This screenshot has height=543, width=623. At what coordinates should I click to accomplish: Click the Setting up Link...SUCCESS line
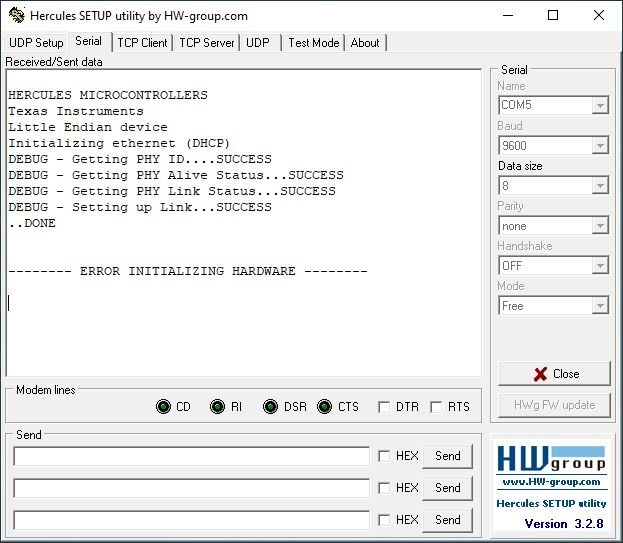(140, 207)
